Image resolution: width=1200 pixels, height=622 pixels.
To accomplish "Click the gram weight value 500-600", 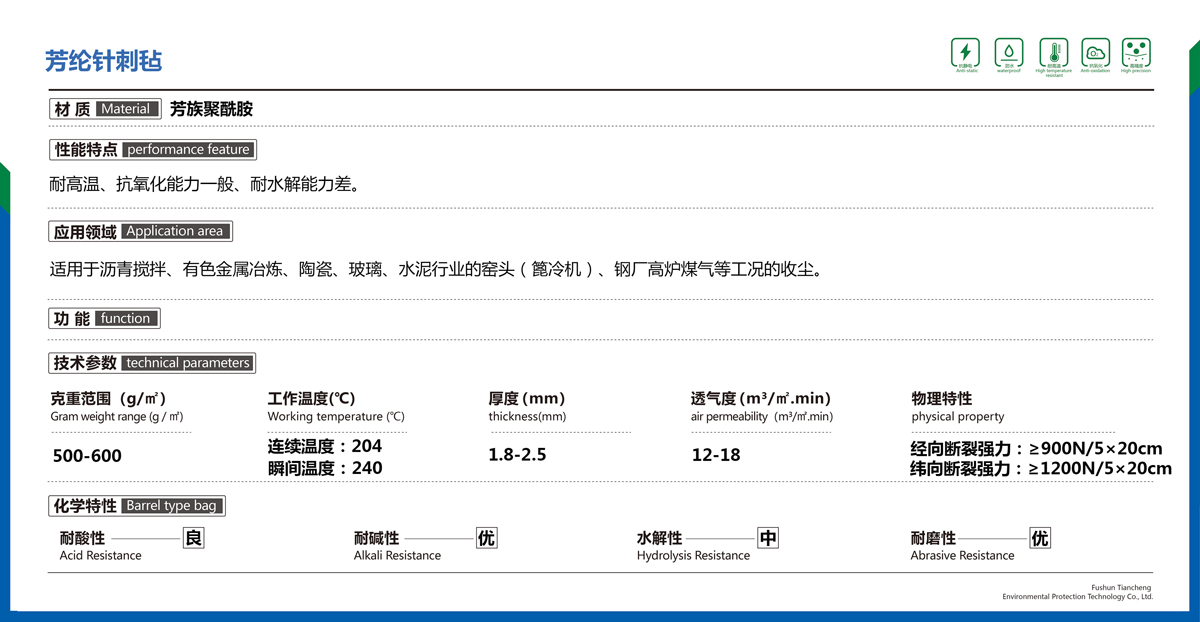I will pos(87,456).
